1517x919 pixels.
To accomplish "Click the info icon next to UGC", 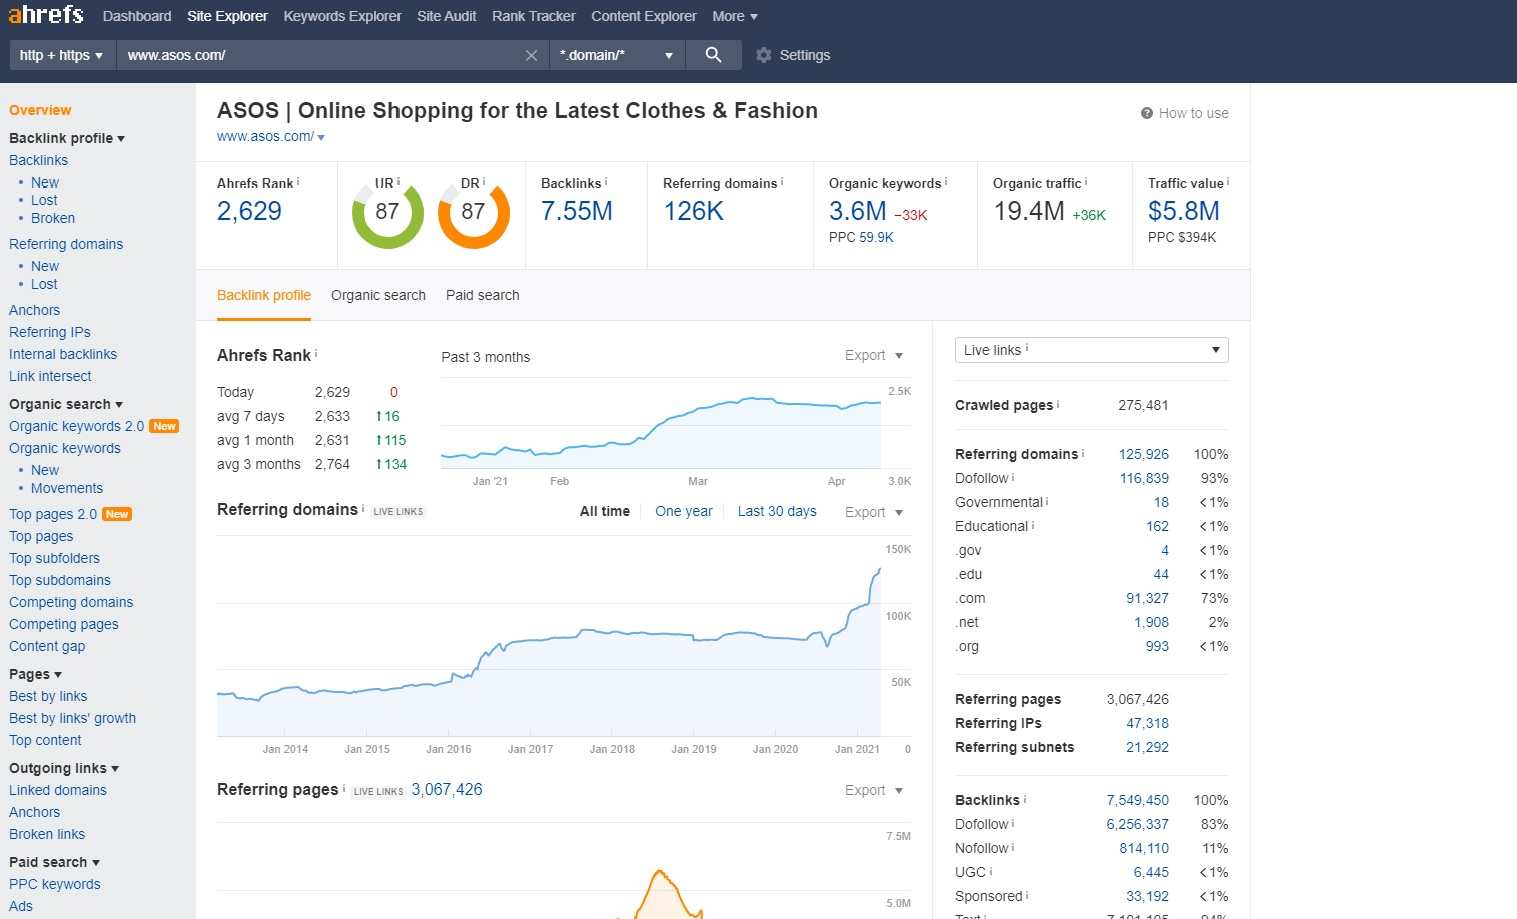I will (x=991, y=871).
